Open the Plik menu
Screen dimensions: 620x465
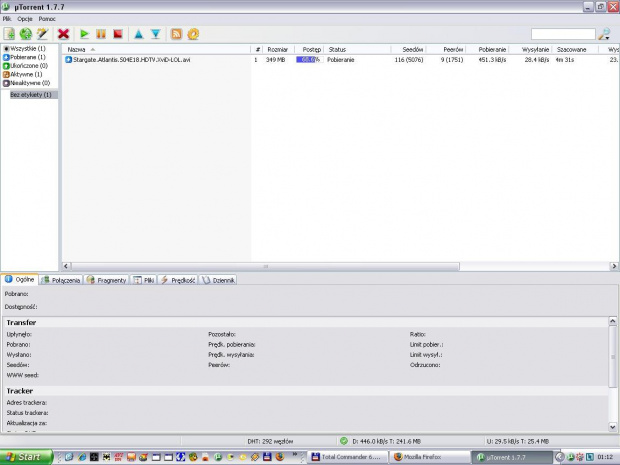(7, 19)
